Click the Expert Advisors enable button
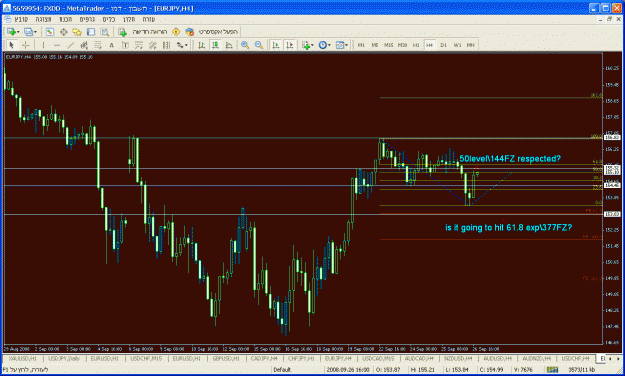Screen dimensions: 625x376 coord(212,31)
